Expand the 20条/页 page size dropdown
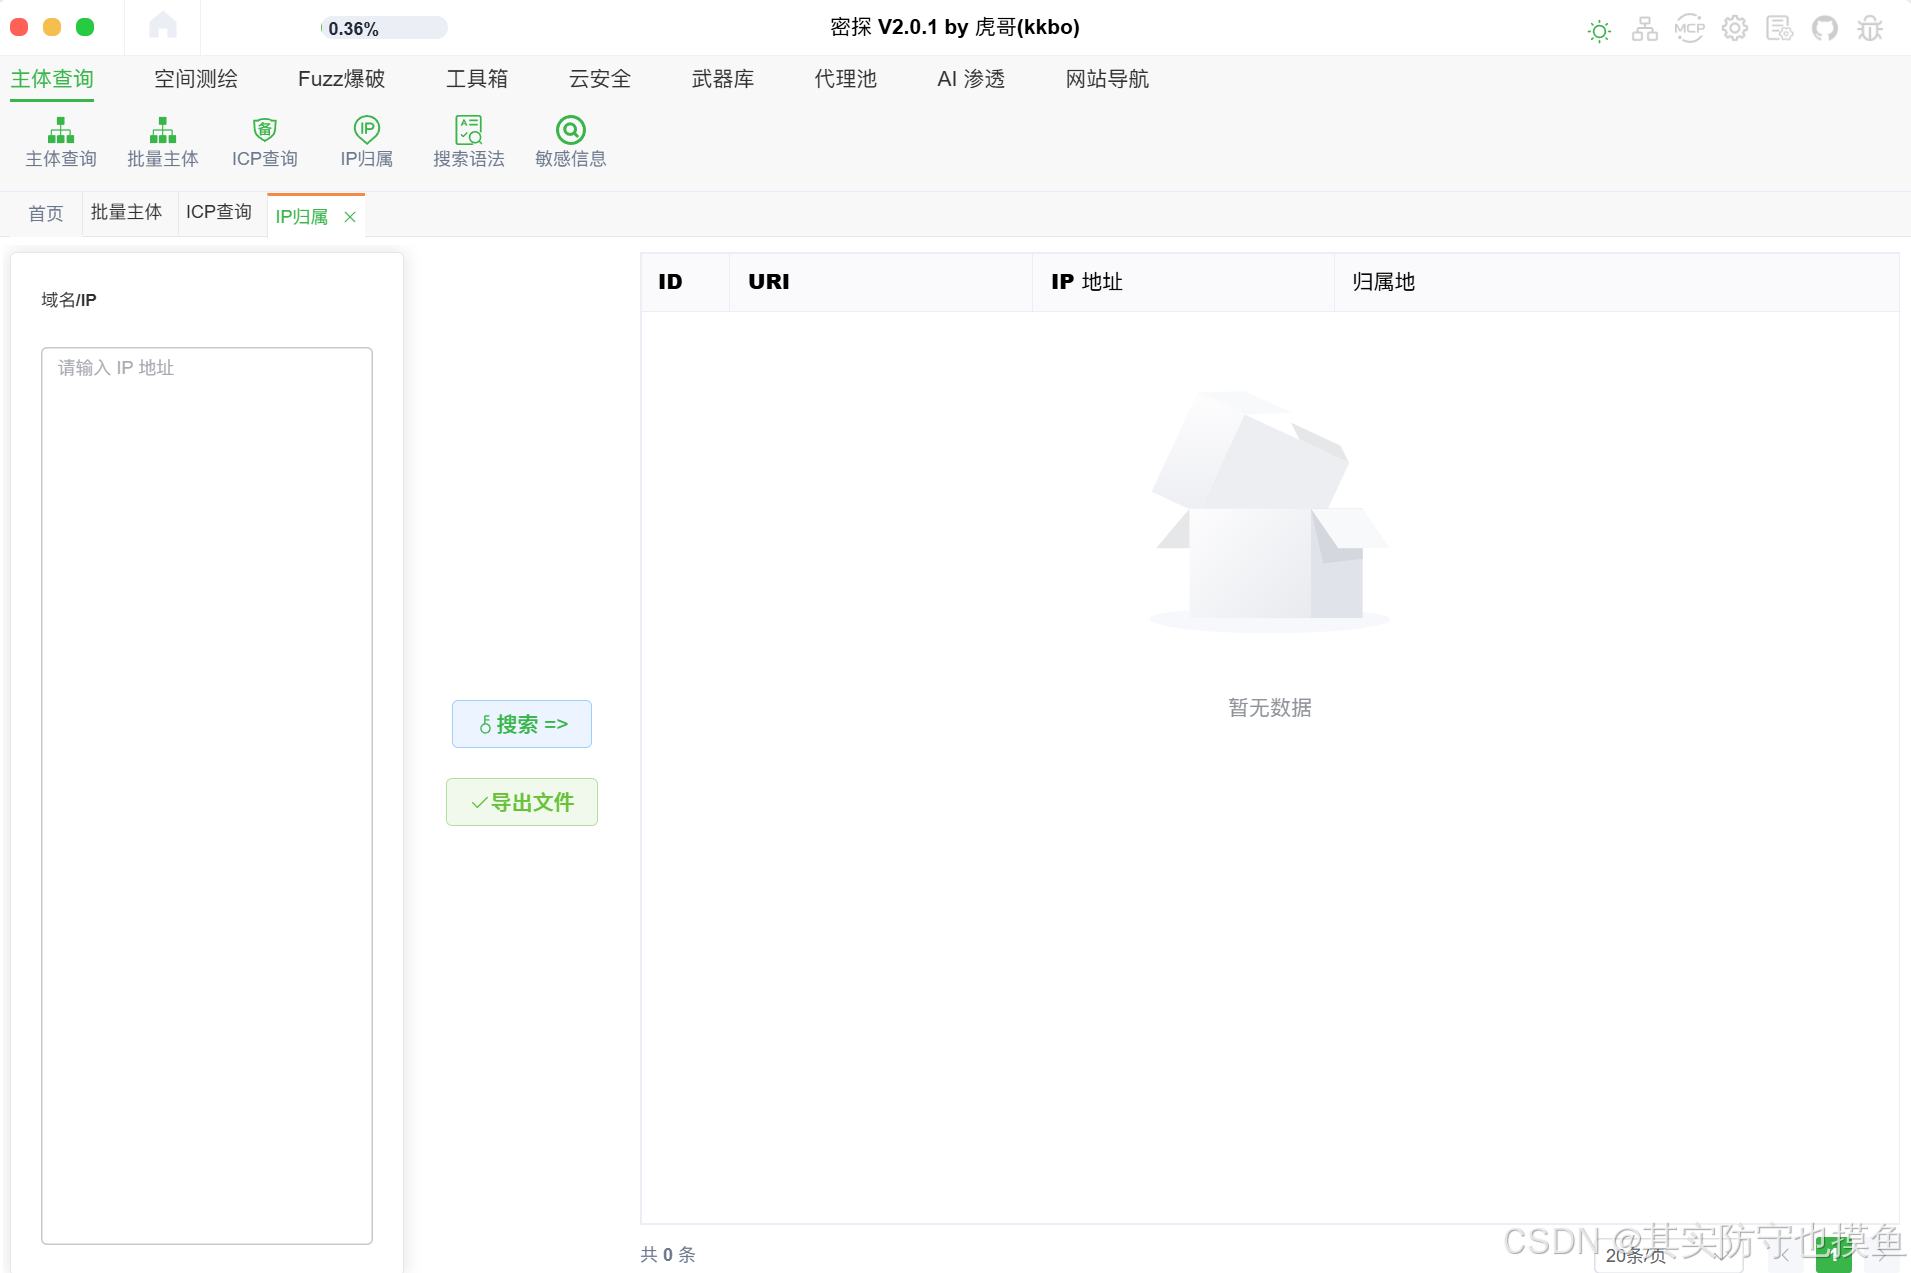 coord(1668,1255)
